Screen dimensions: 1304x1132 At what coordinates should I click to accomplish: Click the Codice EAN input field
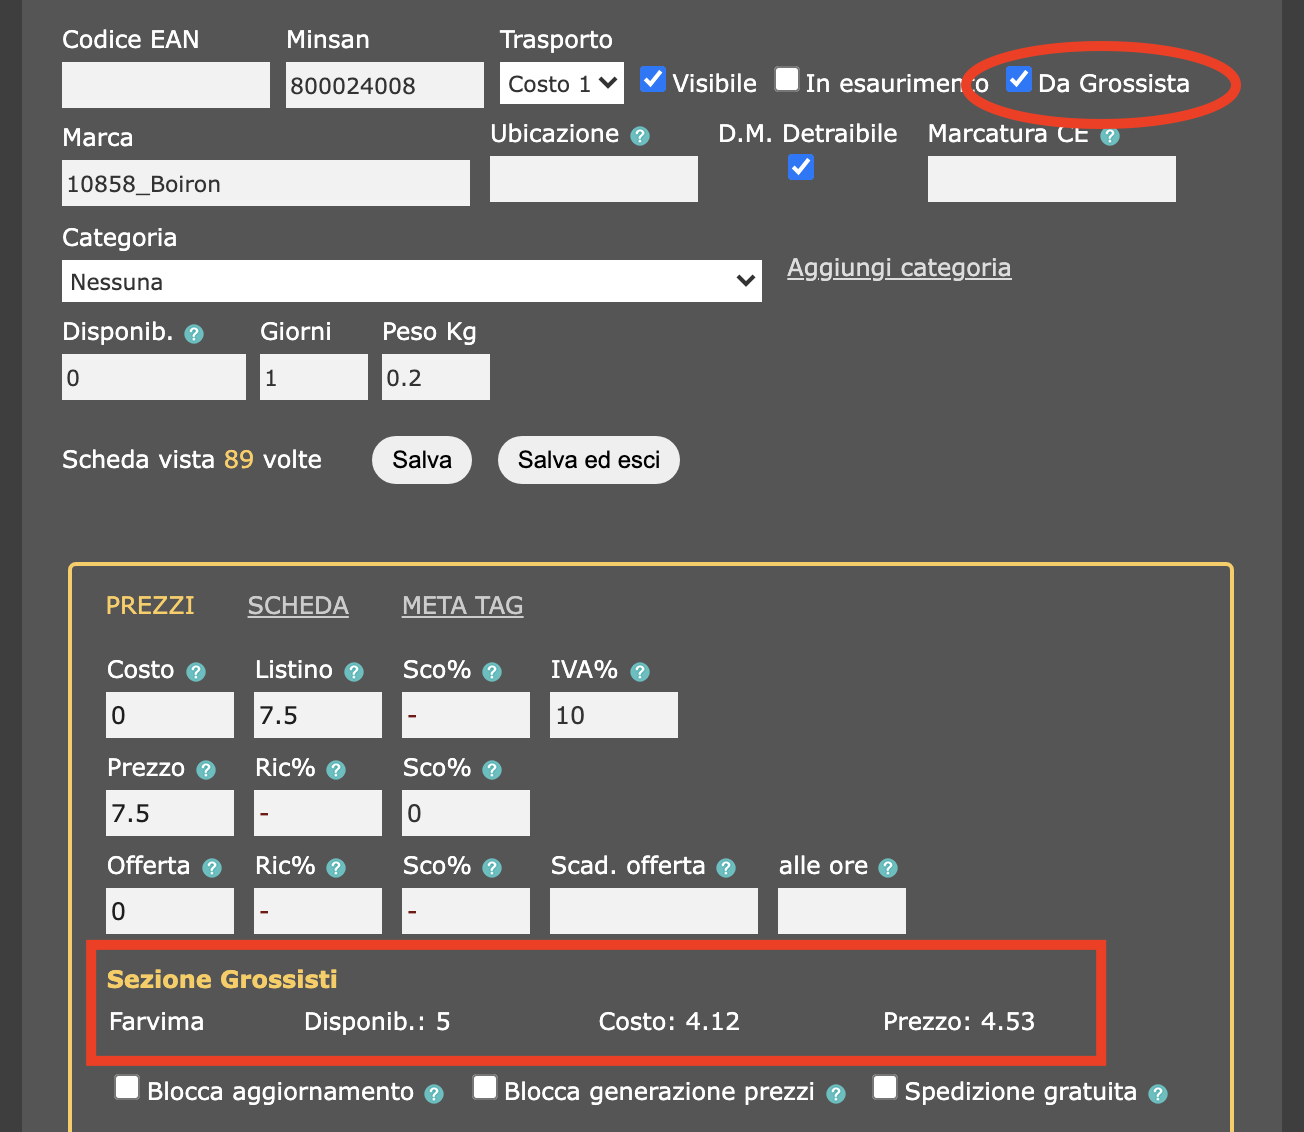tap(166, 85)
